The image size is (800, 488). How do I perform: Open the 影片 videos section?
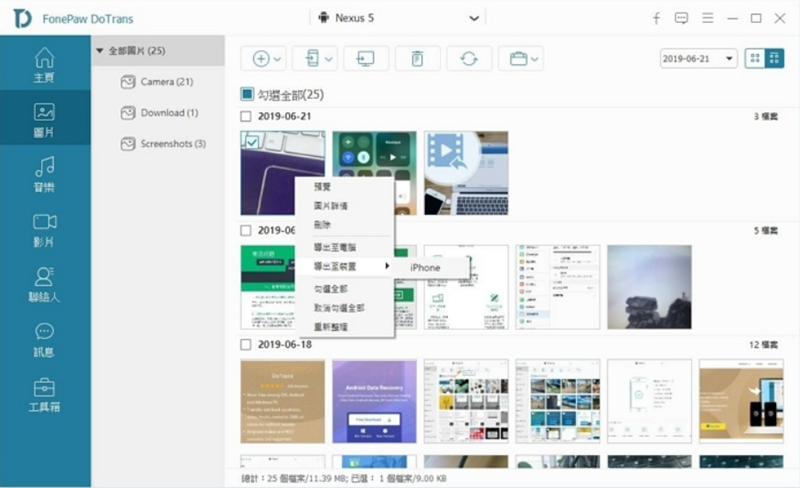coord(44,230)
